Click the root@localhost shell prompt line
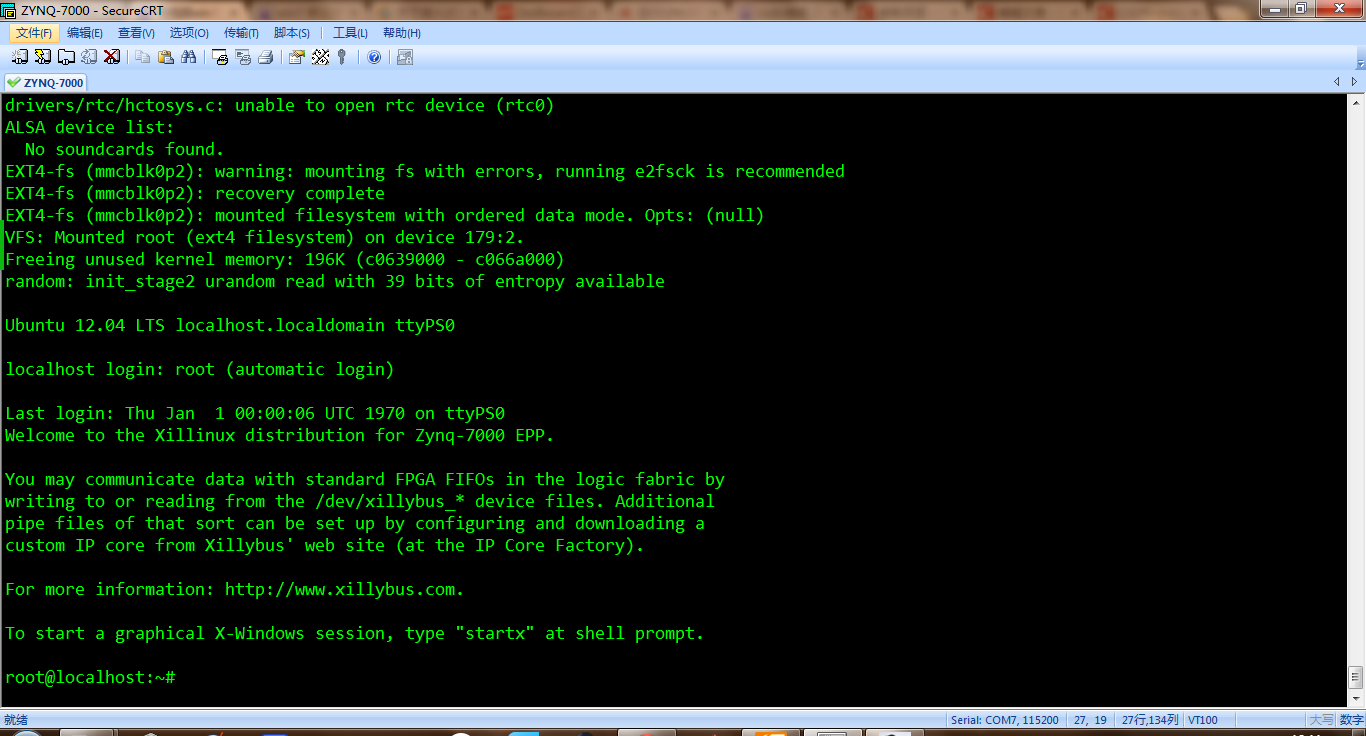This screenshot has height=736, width=1366. click(90, 677)
